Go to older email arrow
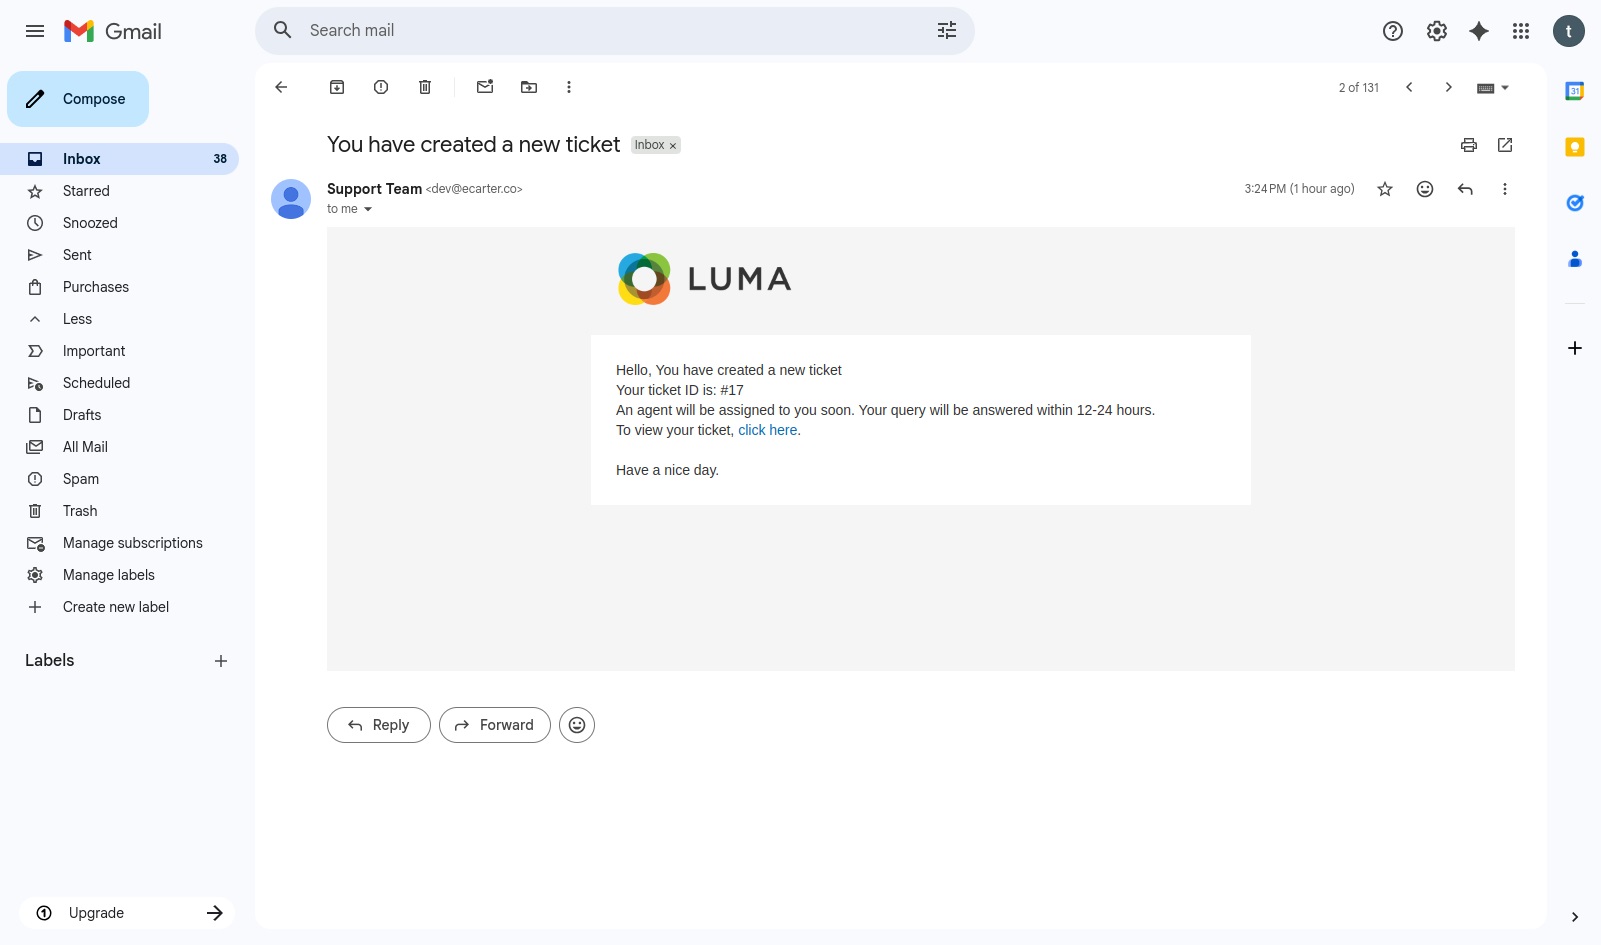The width and height of the screenshot is (1601, 945). coord(1448,87)
